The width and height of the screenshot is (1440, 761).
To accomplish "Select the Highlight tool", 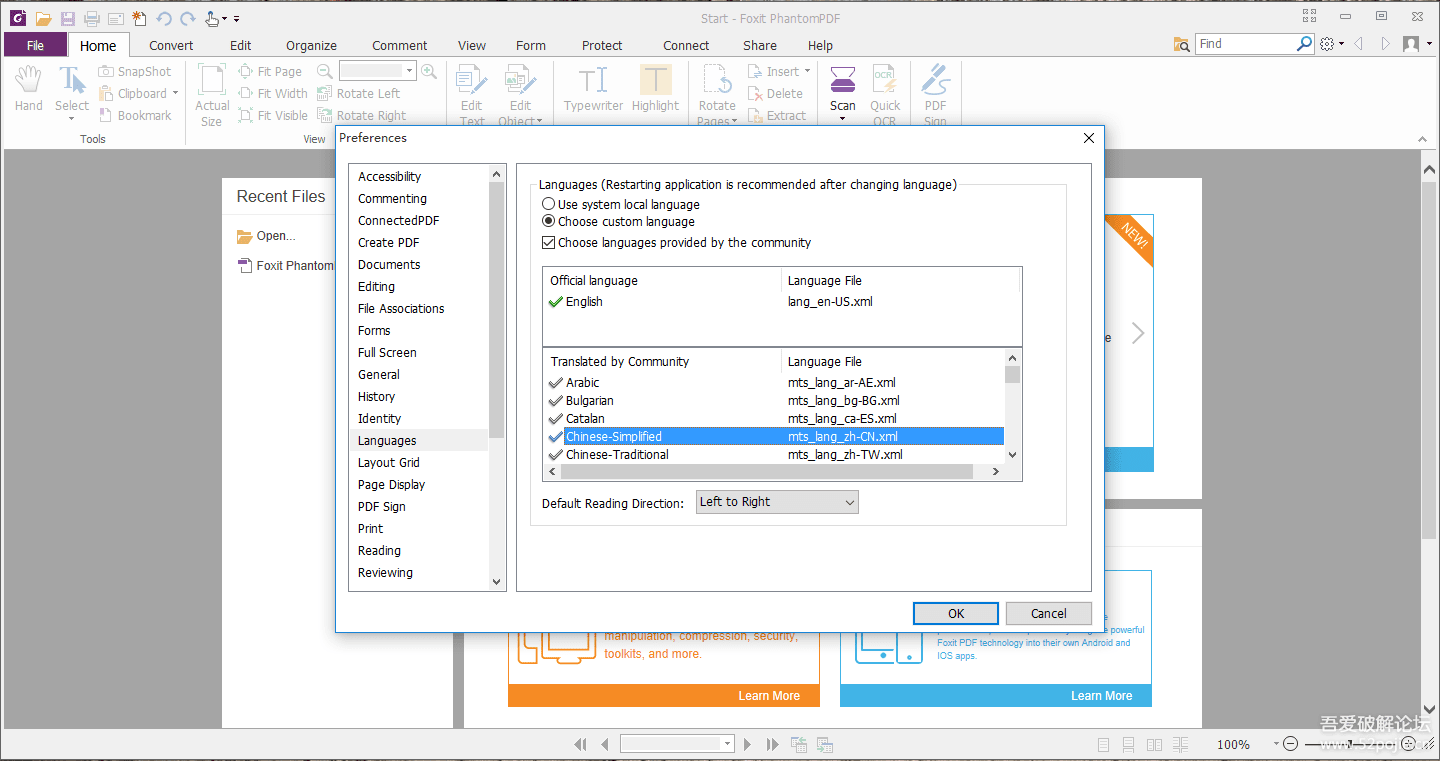I will point(655,89).
